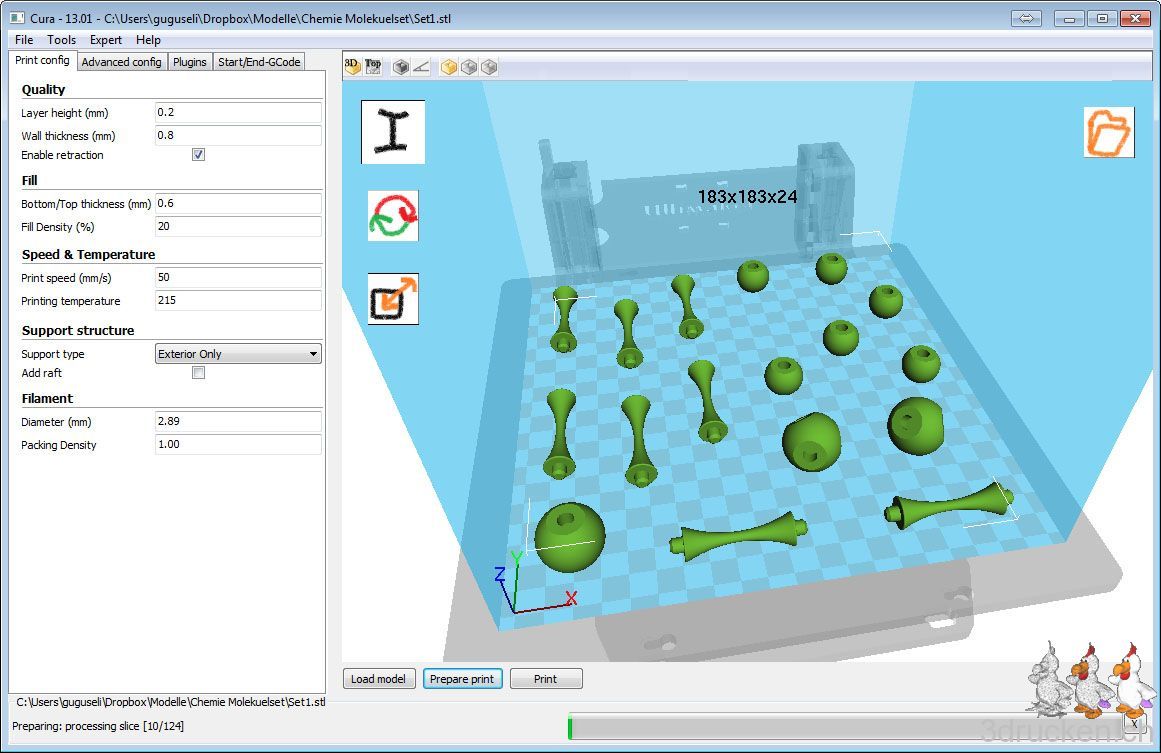Click the Quality section heading
The width and height of the screenshot is (1161, 753).
[x=44, y=90]
